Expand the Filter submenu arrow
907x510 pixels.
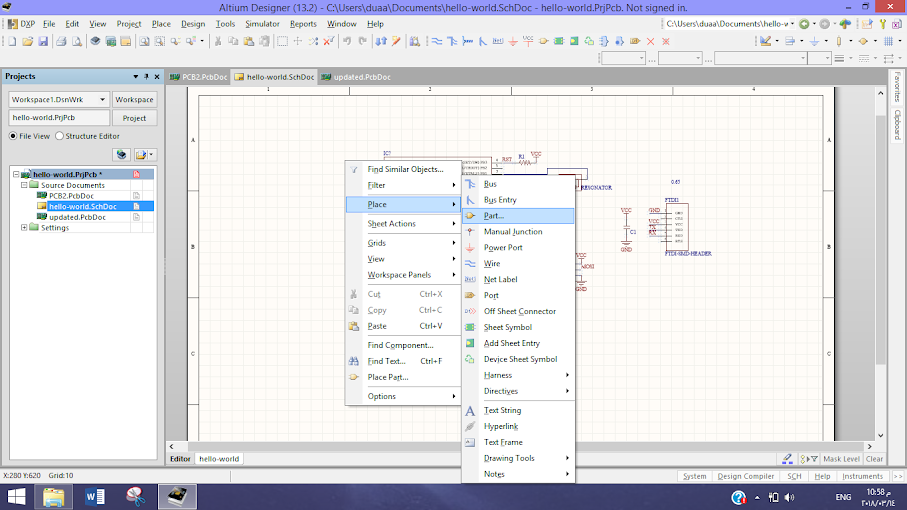click(454, 185)
